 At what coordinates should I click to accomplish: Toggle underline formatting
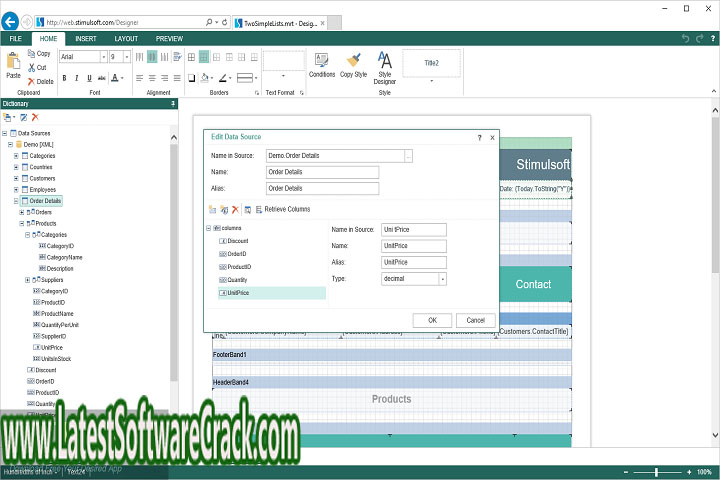89,78
